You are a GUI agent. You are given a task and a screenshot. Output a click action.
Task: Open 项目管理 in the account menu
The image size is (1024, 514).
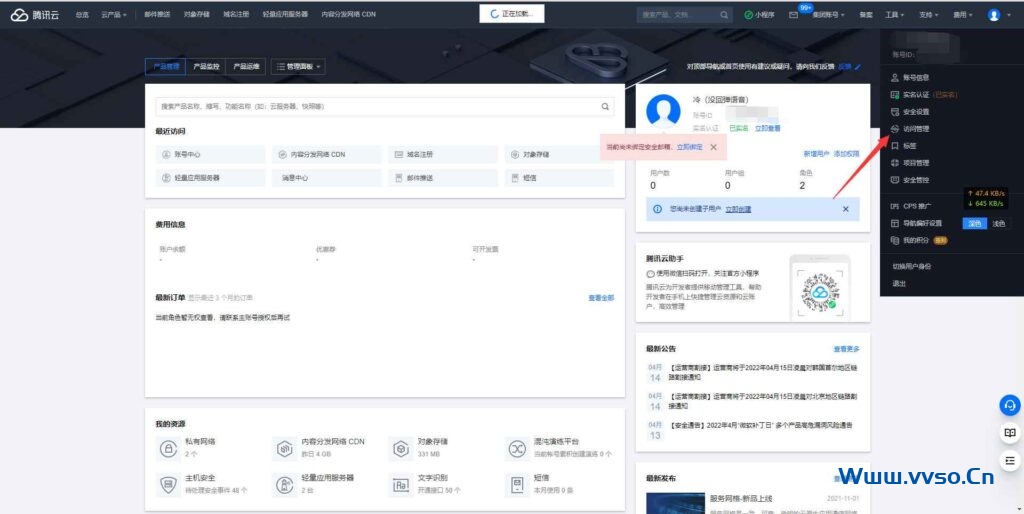[x=915, y=162]
